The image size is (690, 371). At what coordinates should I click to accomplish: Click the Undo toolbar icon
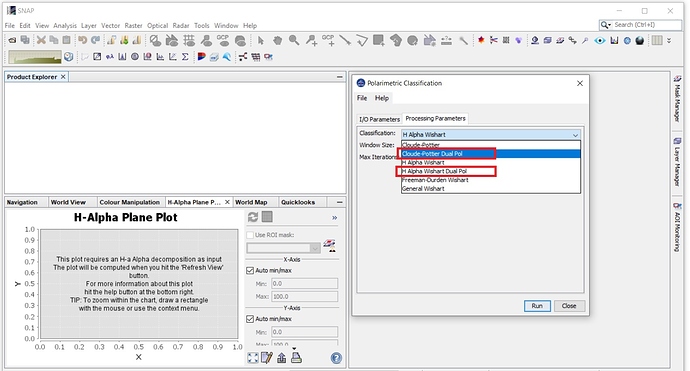82,40
